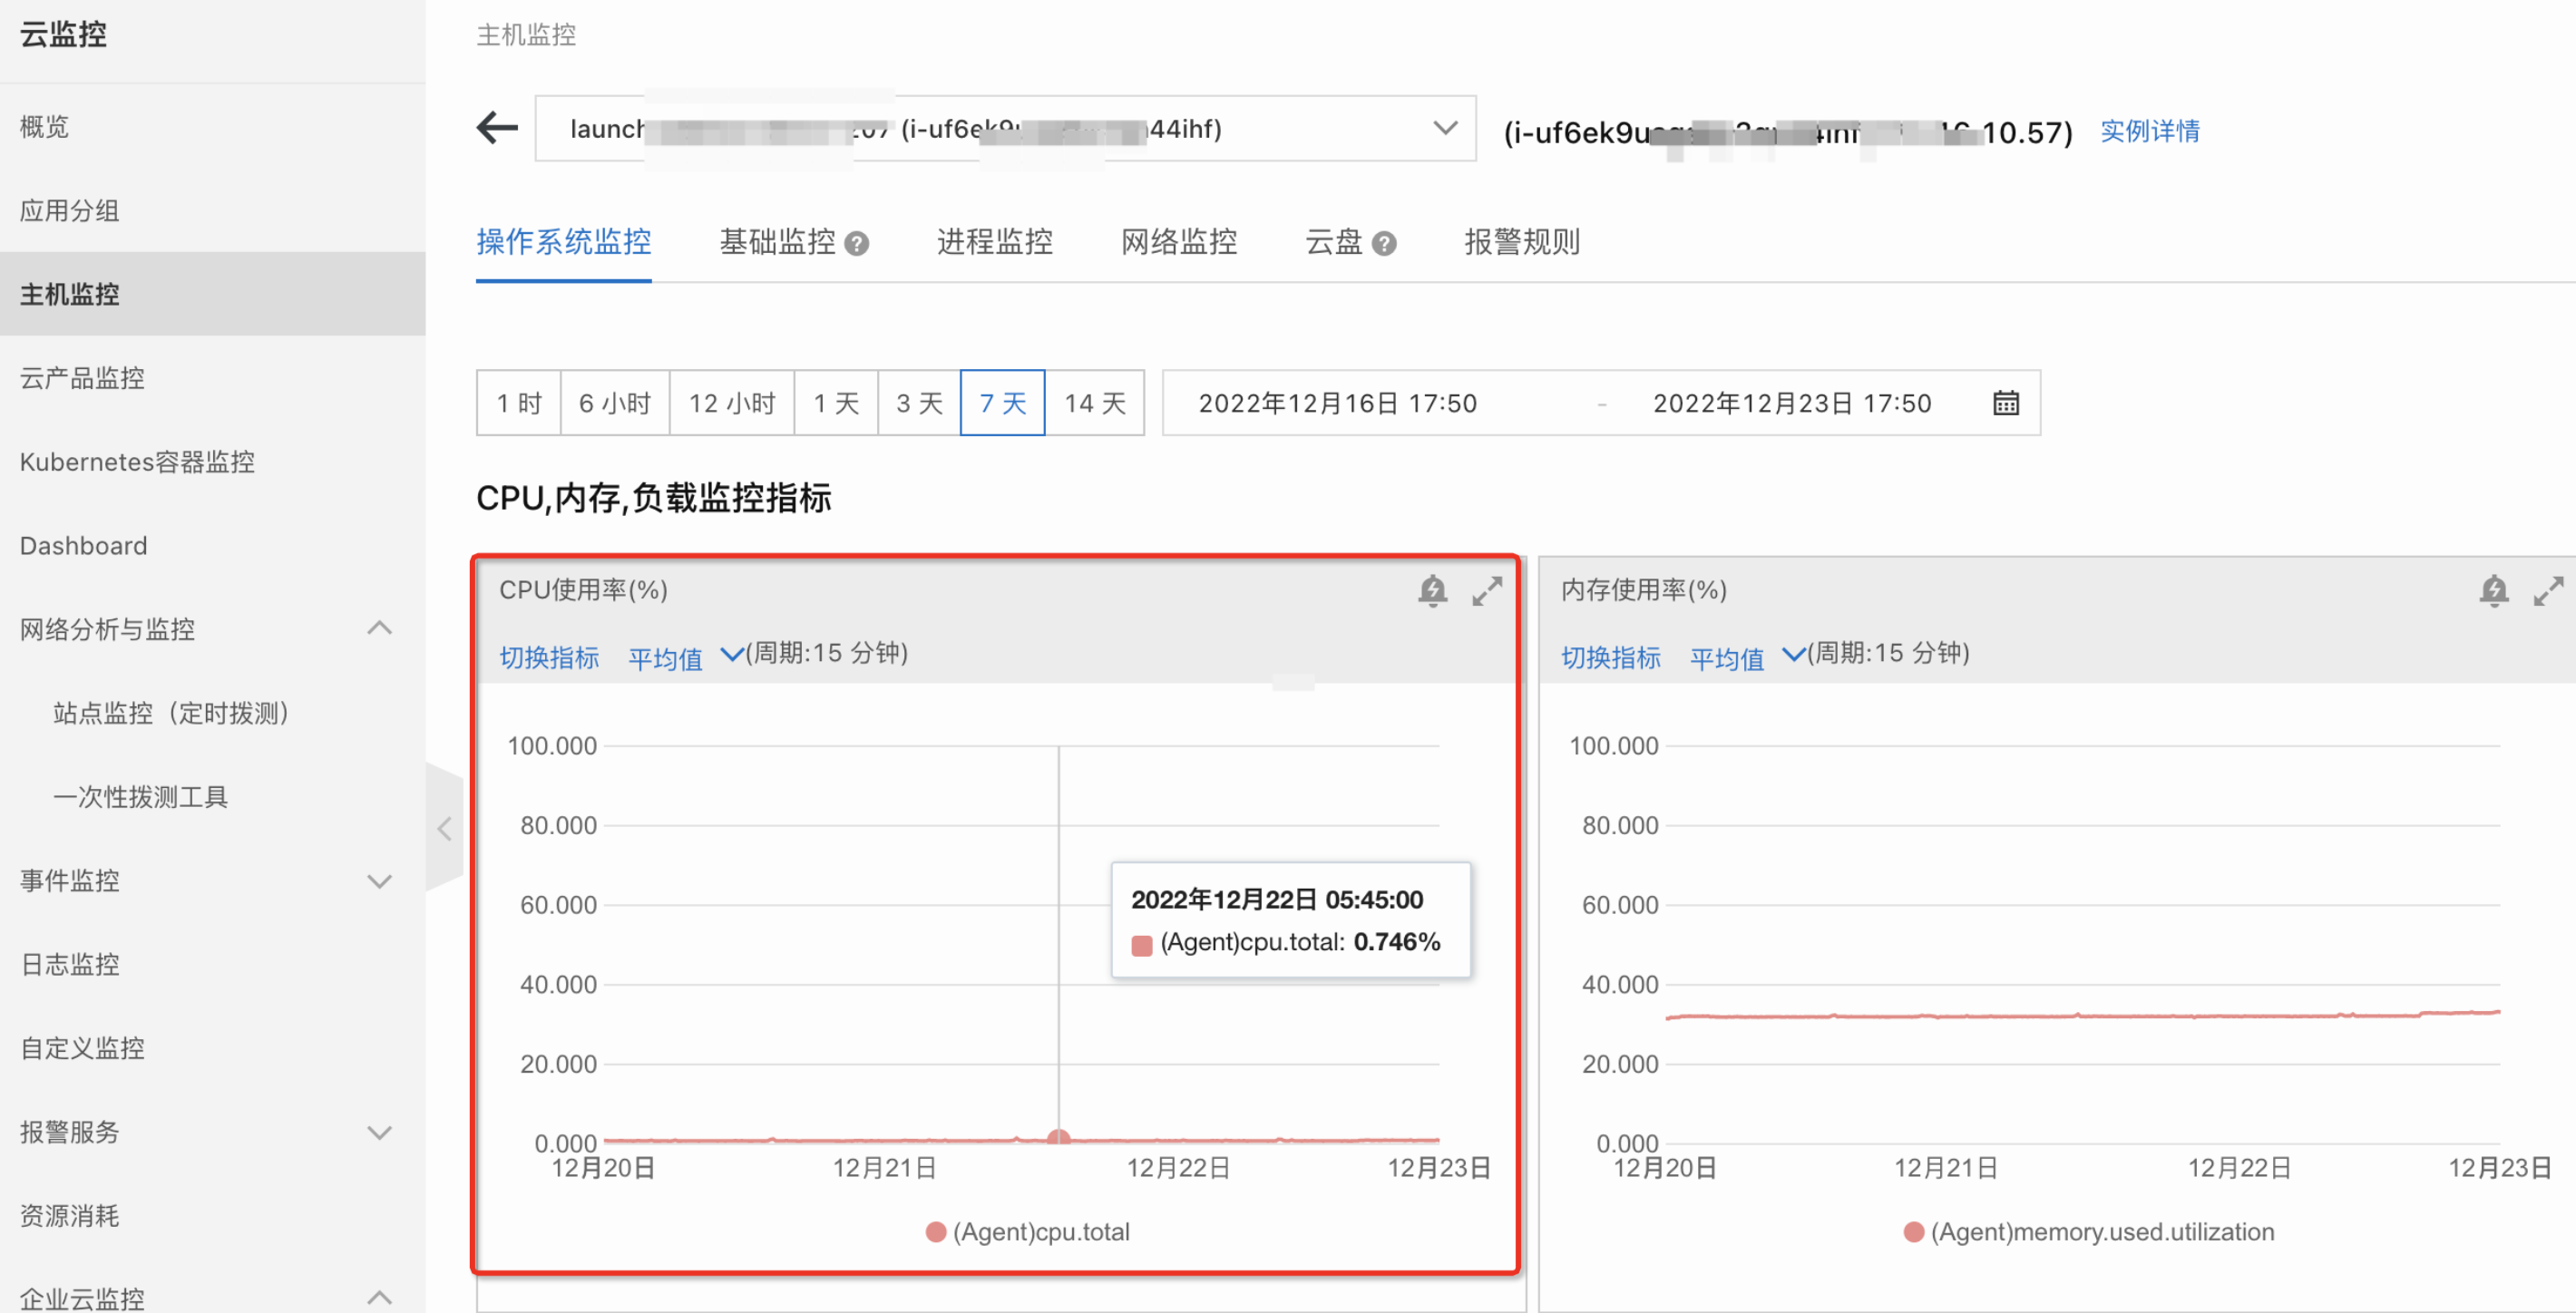Image resolution: width=2576 pixels, height=1313 pixels.
Task: Click the alarm bell icon on CPU chart
Action: pos(1432,590)
